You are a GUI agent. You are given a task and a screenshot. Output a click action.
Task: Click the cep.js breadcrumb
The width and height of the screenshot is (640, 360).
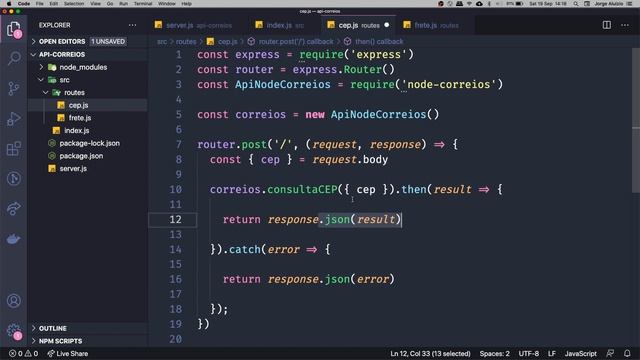[222, 41]
